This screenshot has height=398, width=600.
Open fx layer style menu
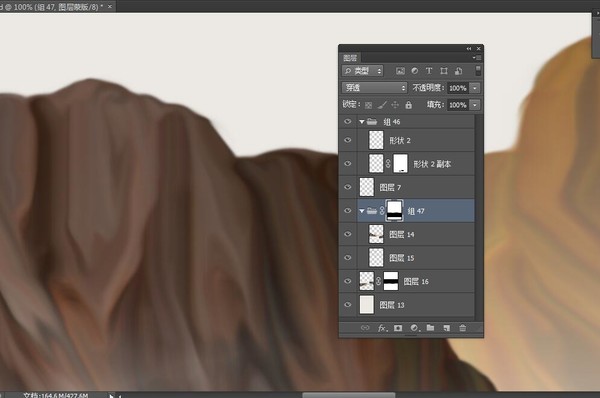[382, 328]
